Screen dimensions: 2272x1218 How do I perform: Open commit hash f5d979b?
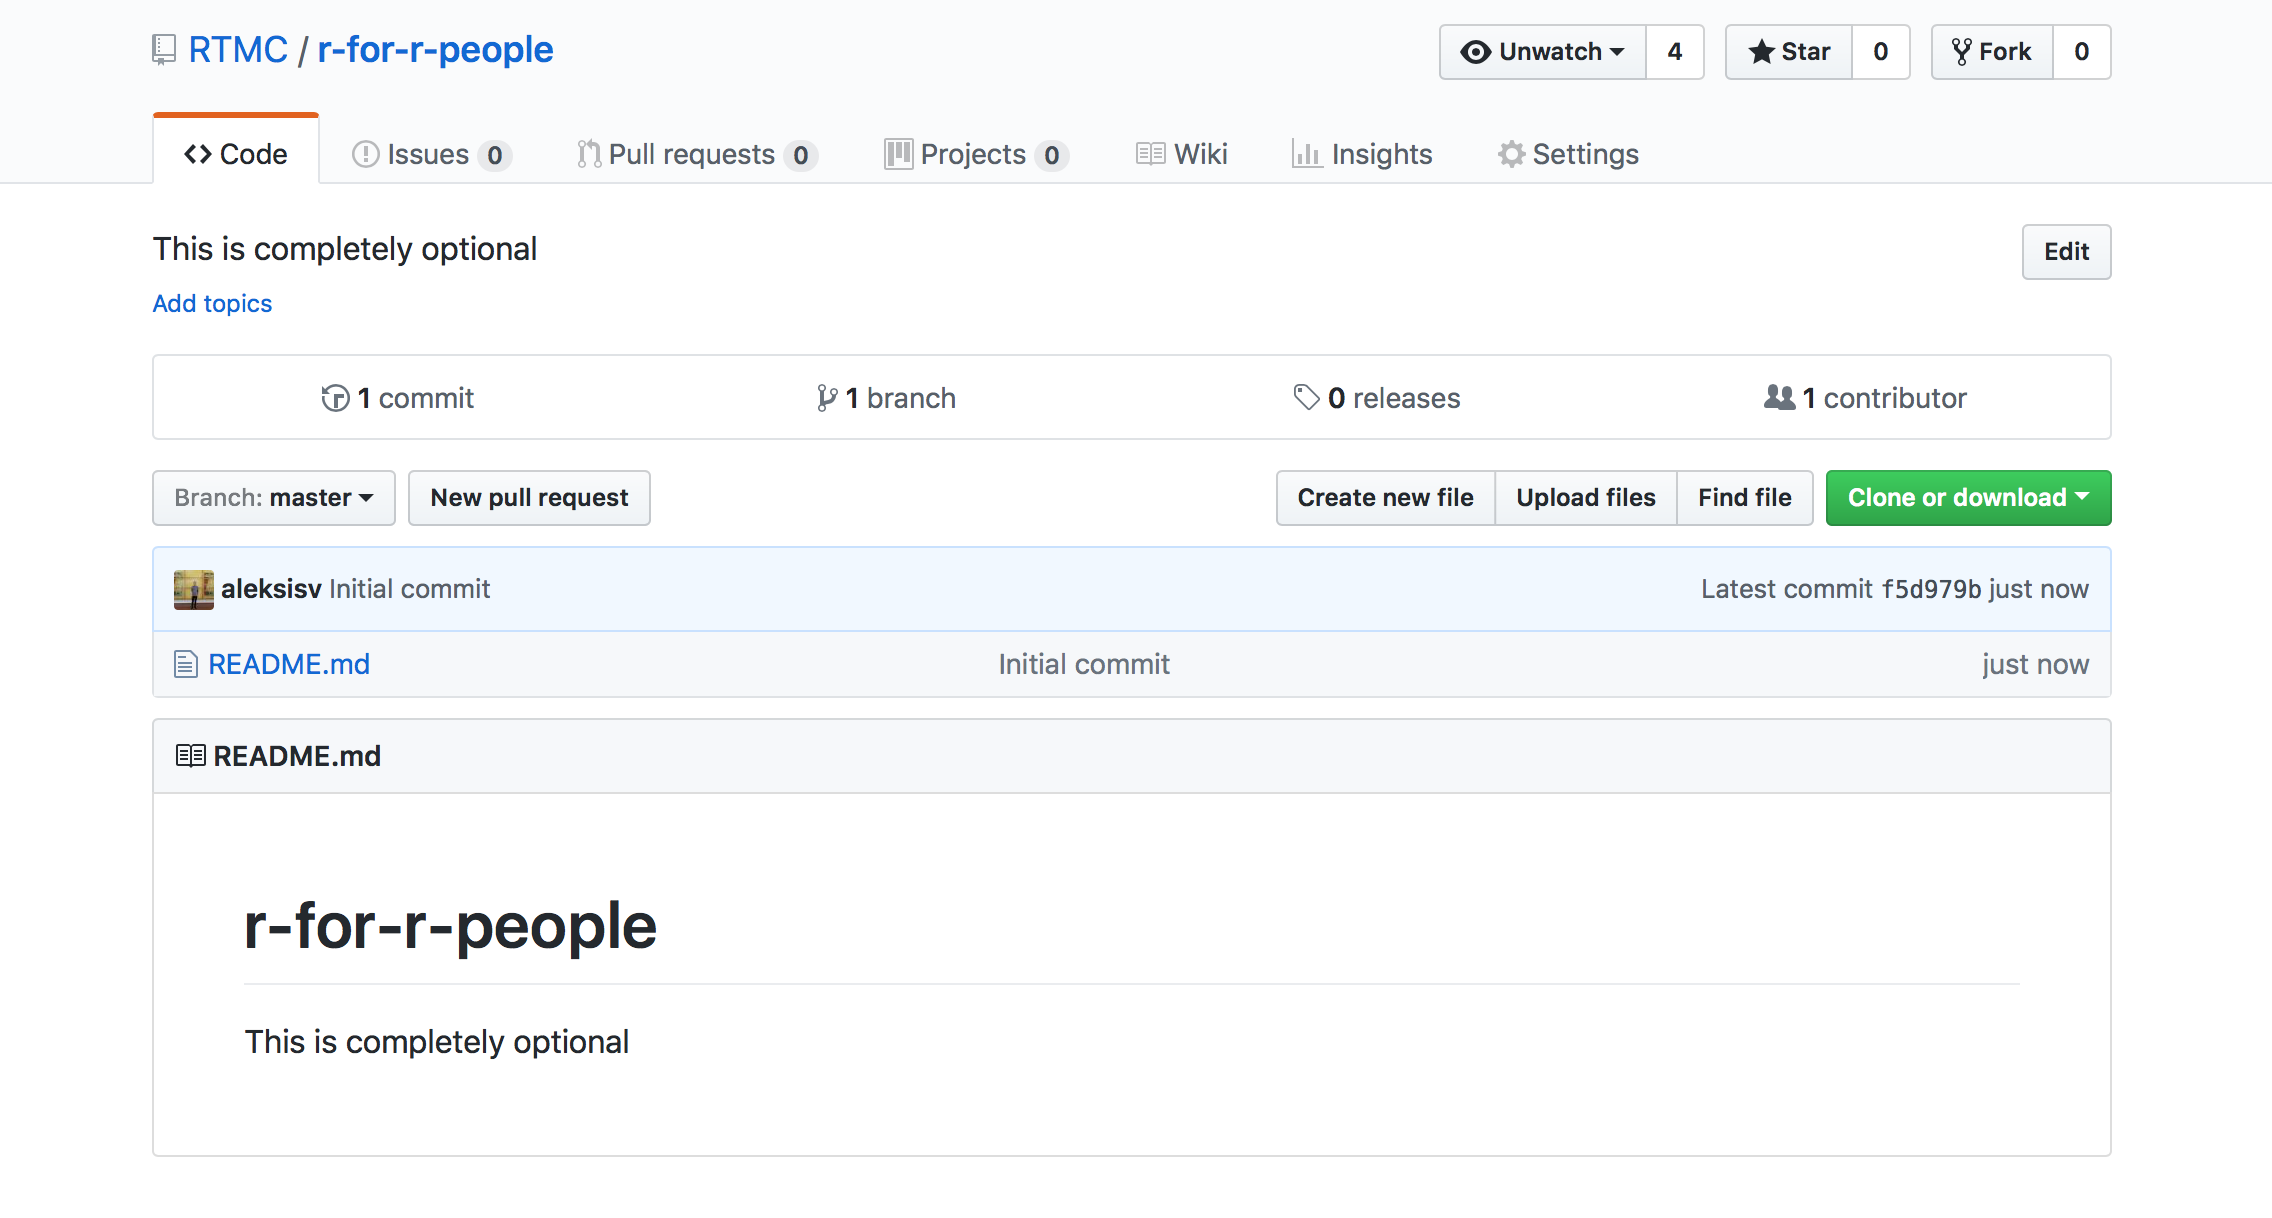point(1931,589)
